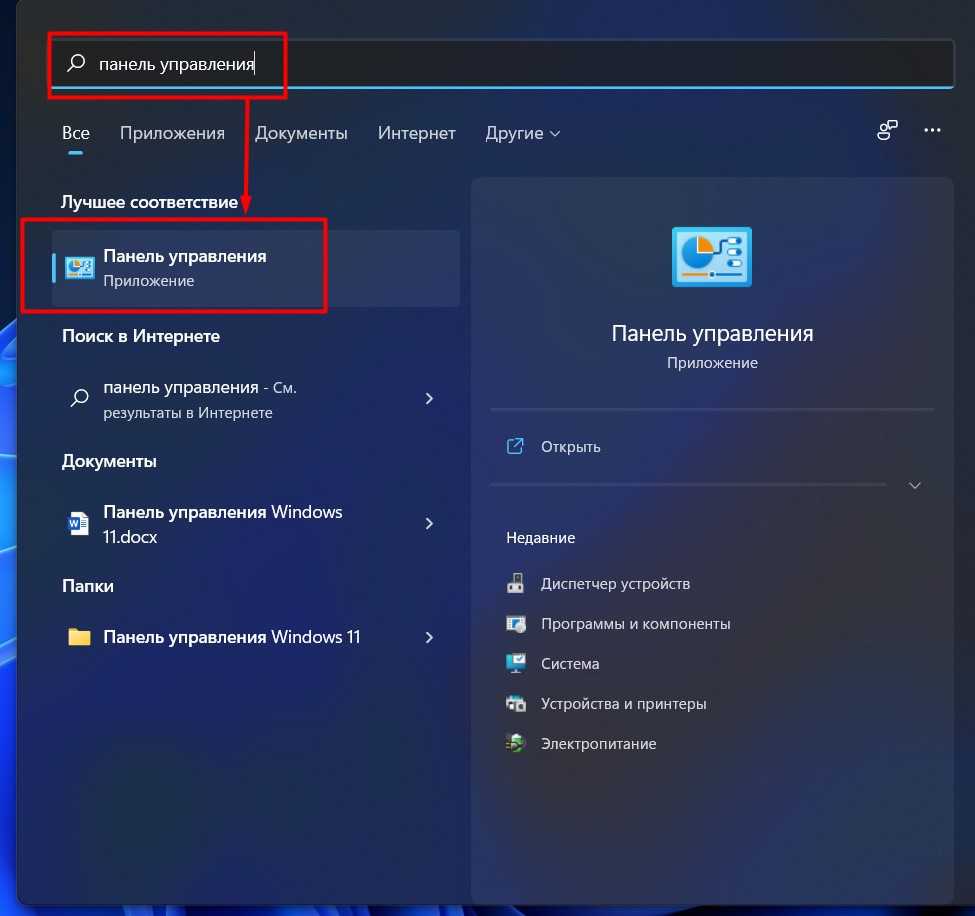Viewport: 975px width, 916px height.
Task: Click the Электропитание icon
Action: tap(515, 743)
